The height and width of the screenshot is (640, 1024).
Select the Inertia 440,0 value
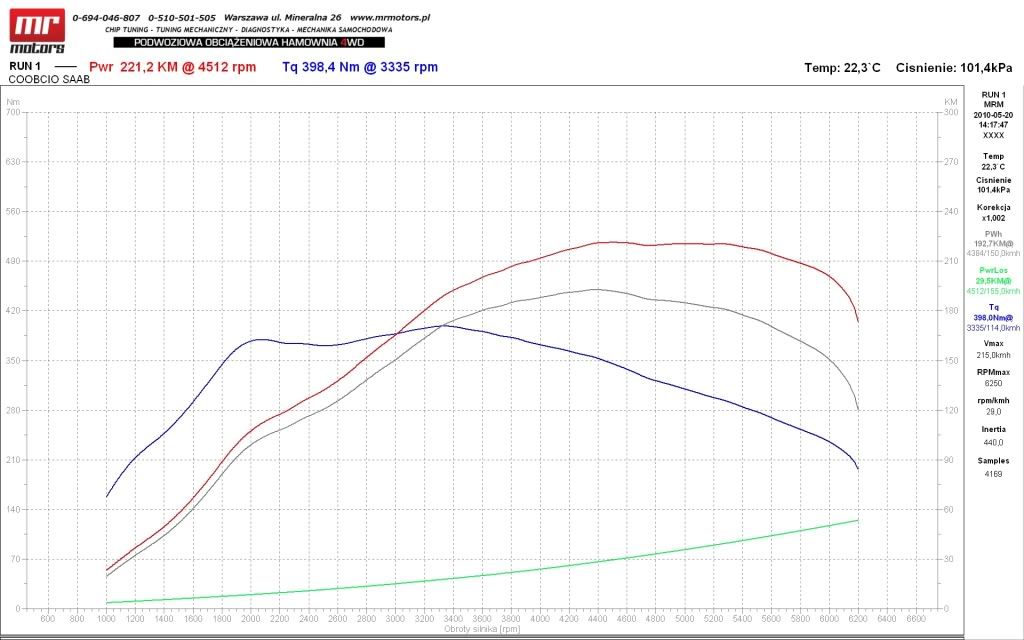pos(993,436)
